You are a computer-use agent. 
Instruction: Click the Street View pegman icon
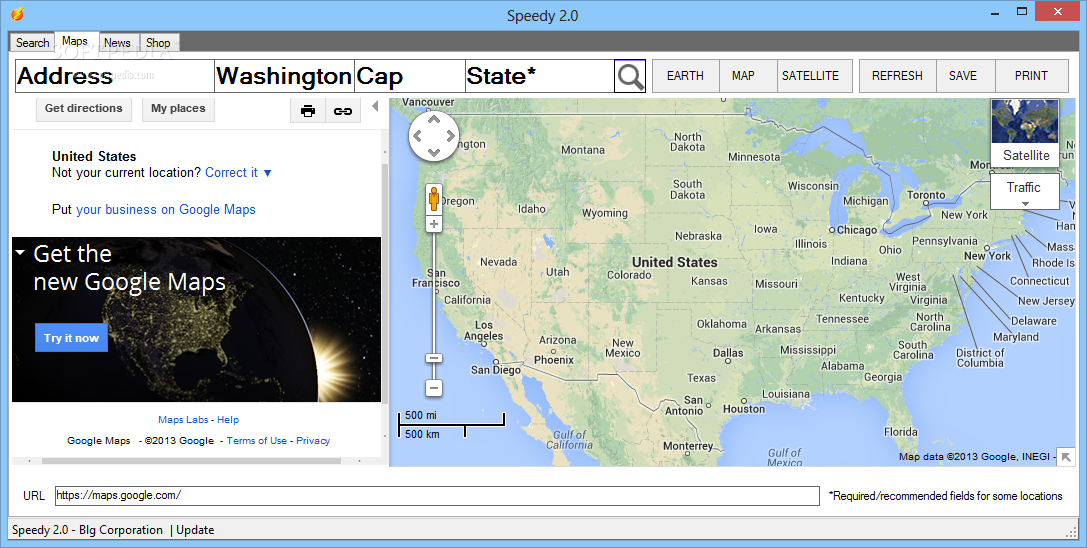(x=434, y=199)
